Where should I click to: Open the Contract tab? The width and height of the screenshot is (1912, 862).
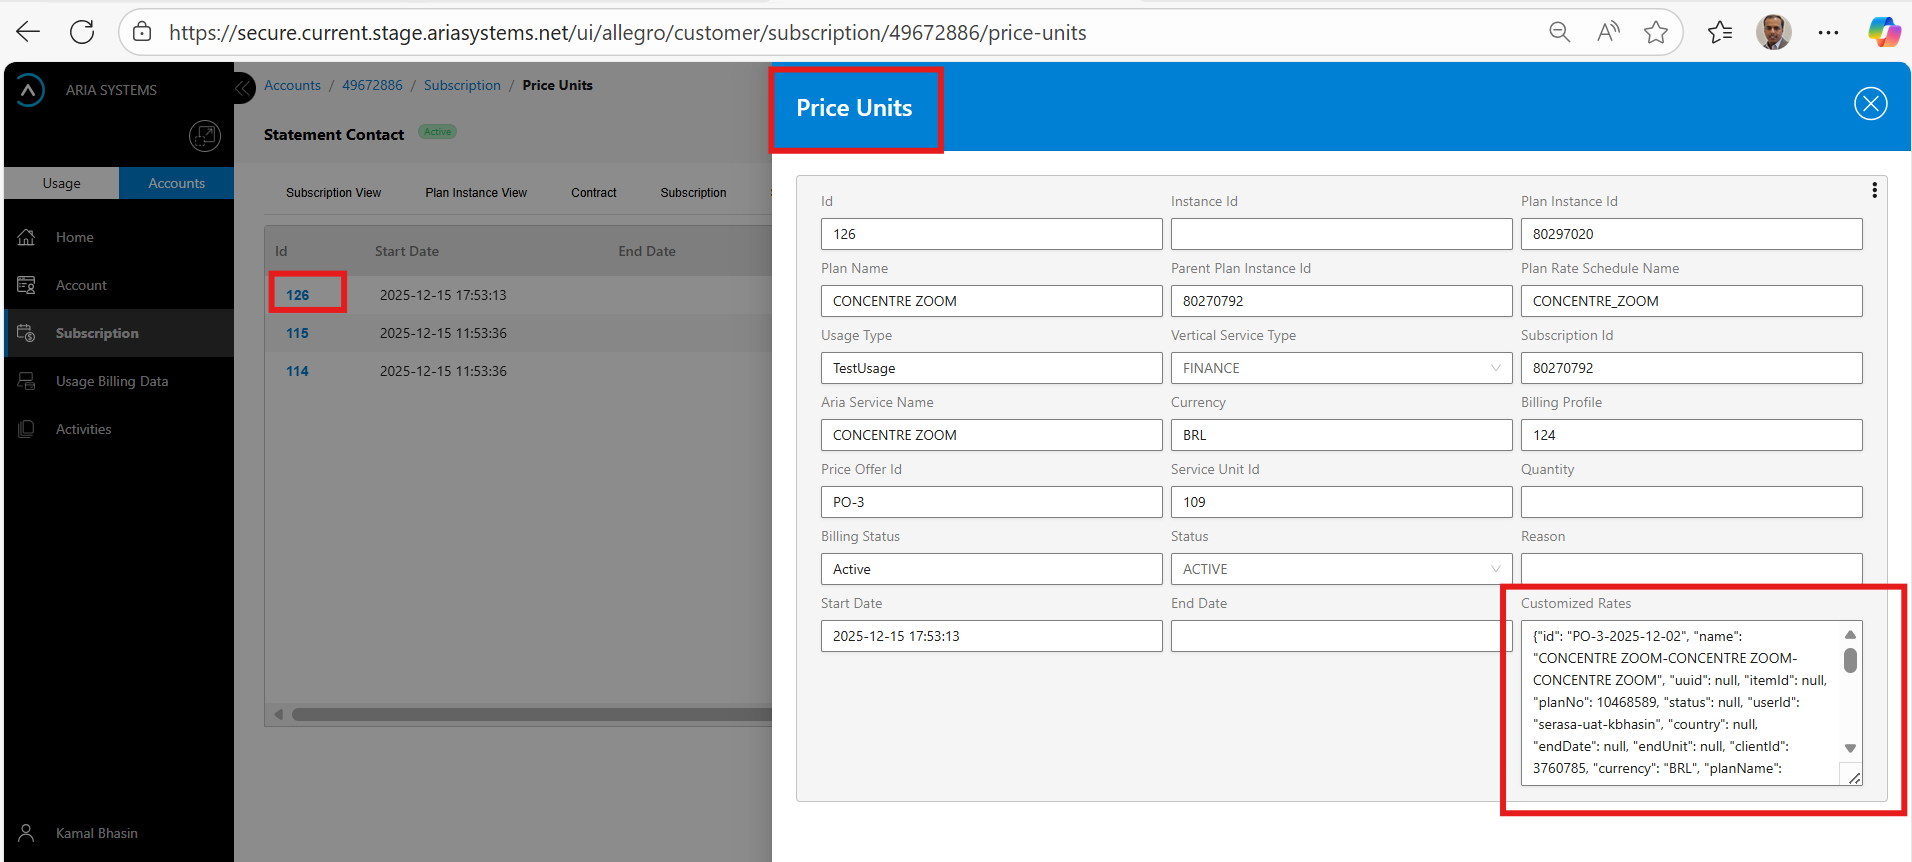click(x=594, y=193)
